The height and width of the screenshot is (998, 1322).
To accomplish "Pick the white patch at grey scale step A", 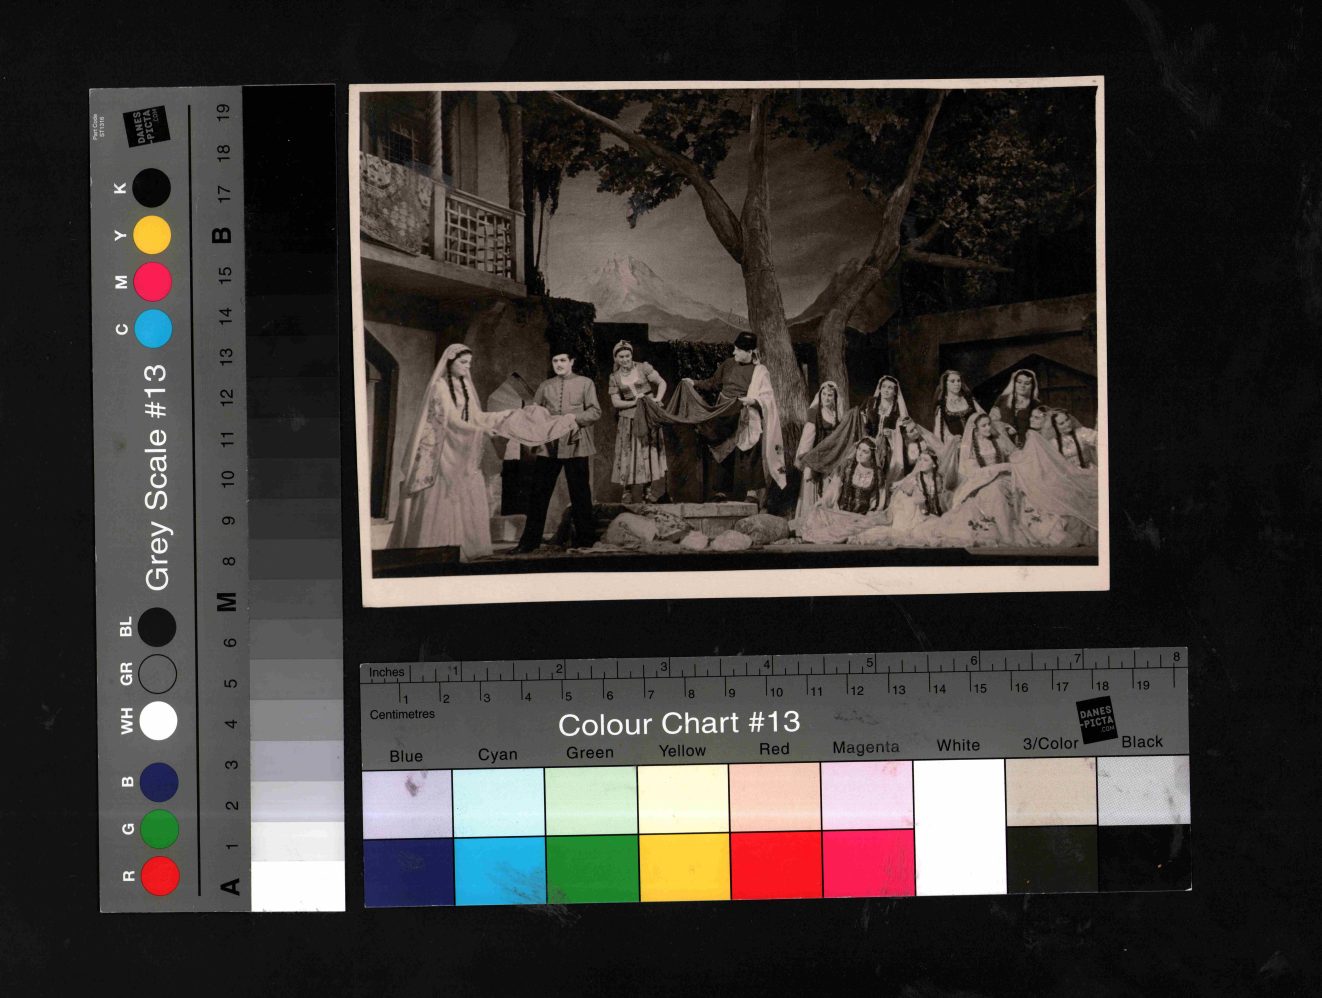I will coord(297,886).
